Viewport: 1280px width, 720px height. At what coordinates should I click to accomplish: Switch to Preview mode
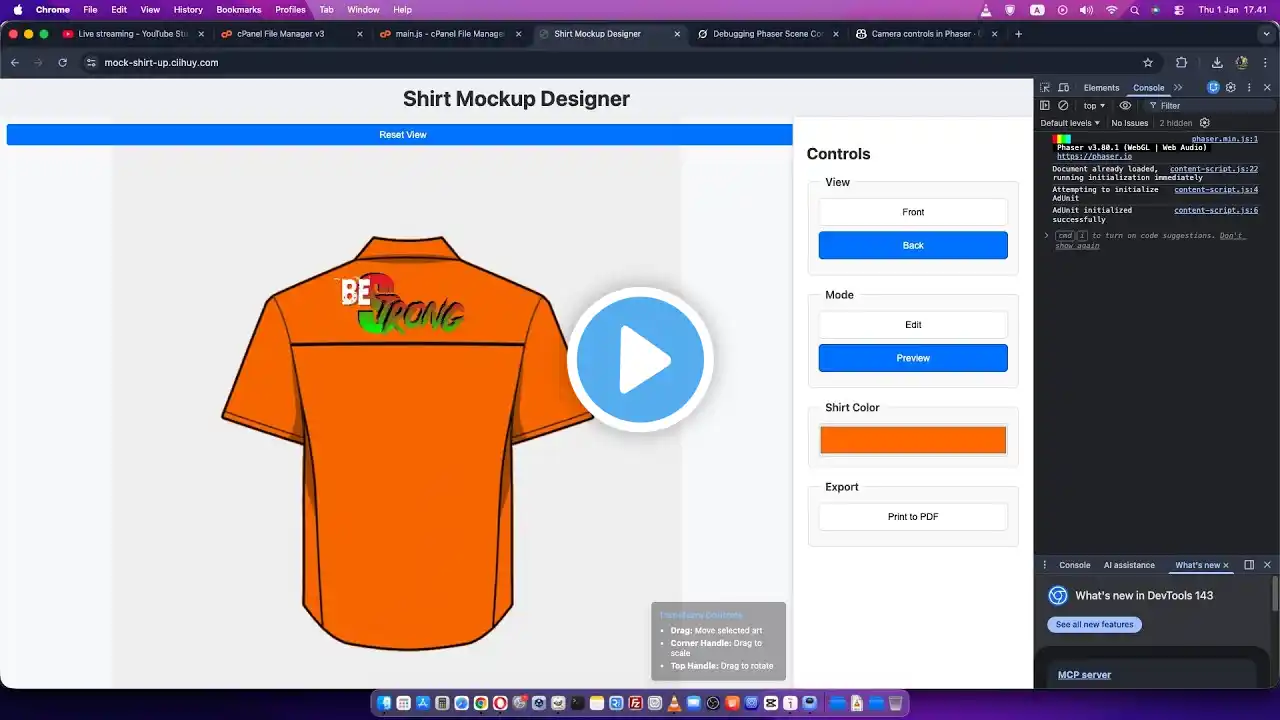pos(913,358)
